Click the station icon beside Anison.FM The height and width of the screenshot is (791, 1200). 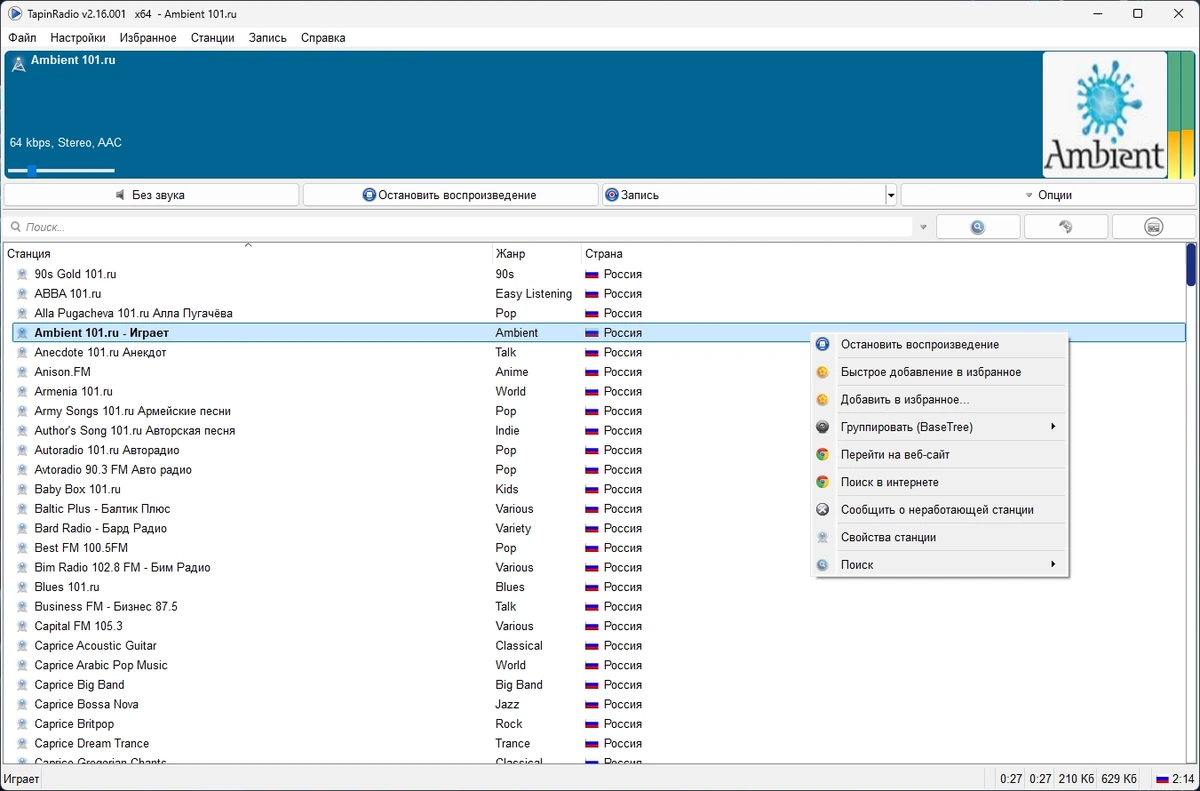pyautogui.click(x=23, y=372)
